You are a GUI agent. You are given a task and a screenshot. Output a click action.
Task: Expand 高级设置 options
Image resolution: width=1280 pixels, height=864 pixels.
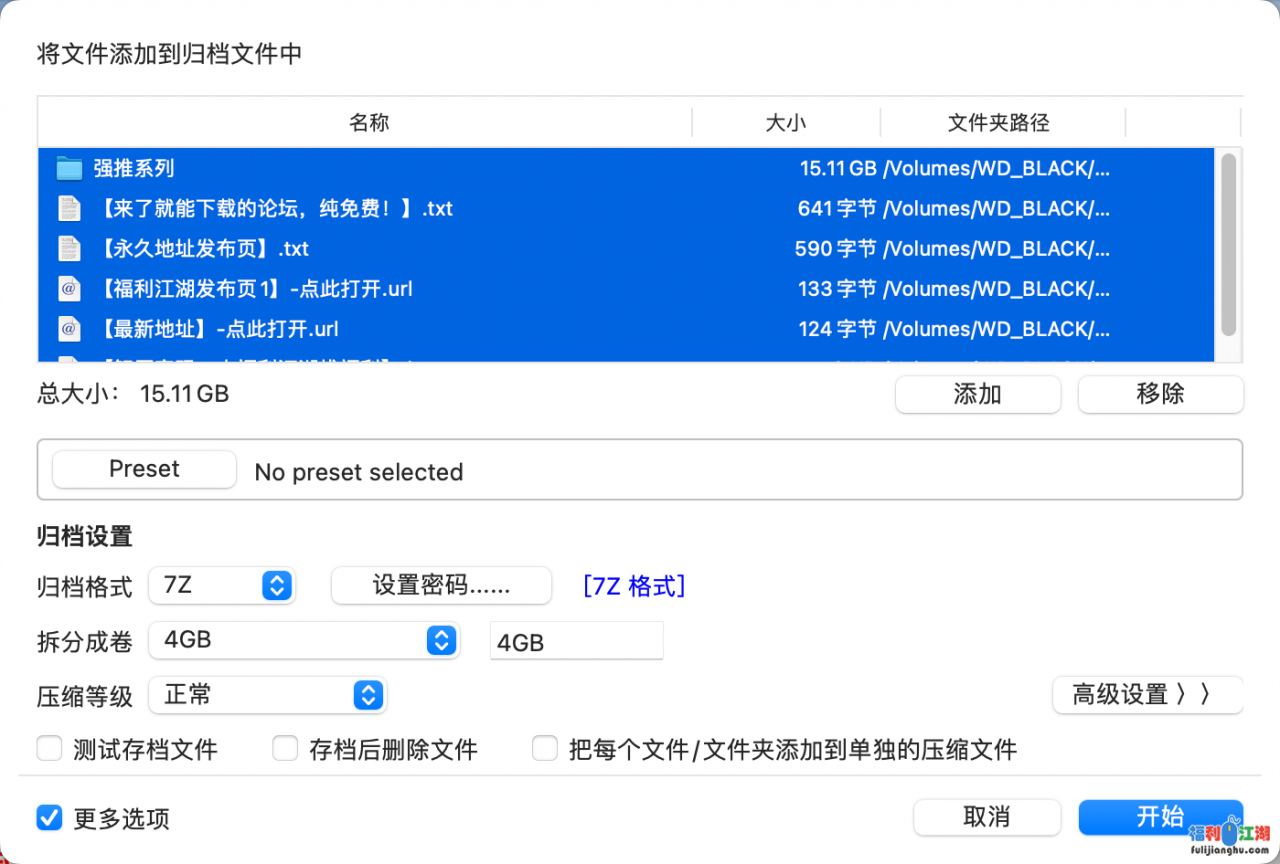1146,695
